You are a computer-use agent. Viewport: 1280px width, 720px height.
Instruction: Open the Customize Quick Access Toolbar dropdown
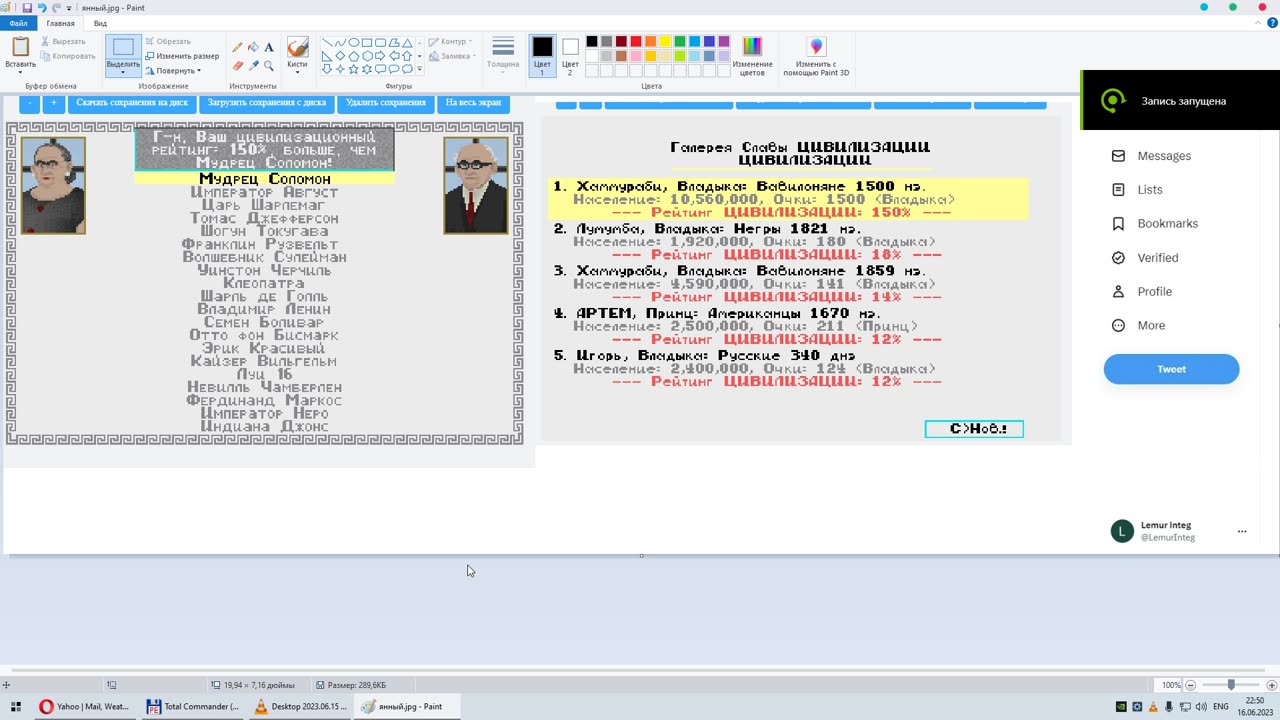coord(69,7)
